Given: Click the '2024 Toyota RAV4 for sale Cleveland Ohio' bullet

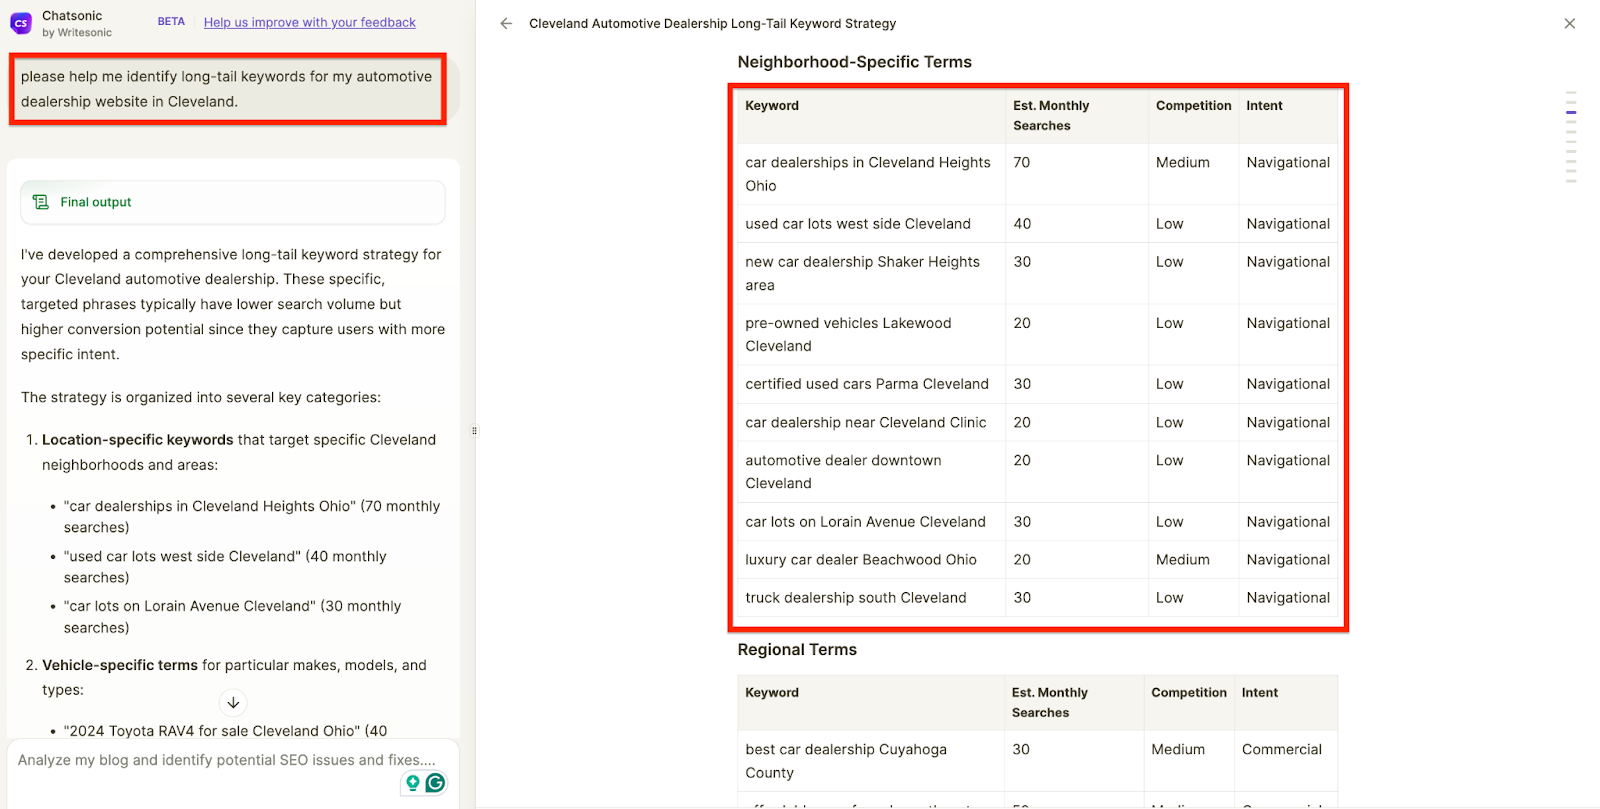Looking at the screenshot, I should pyautogui.click(x=225, y=731).
